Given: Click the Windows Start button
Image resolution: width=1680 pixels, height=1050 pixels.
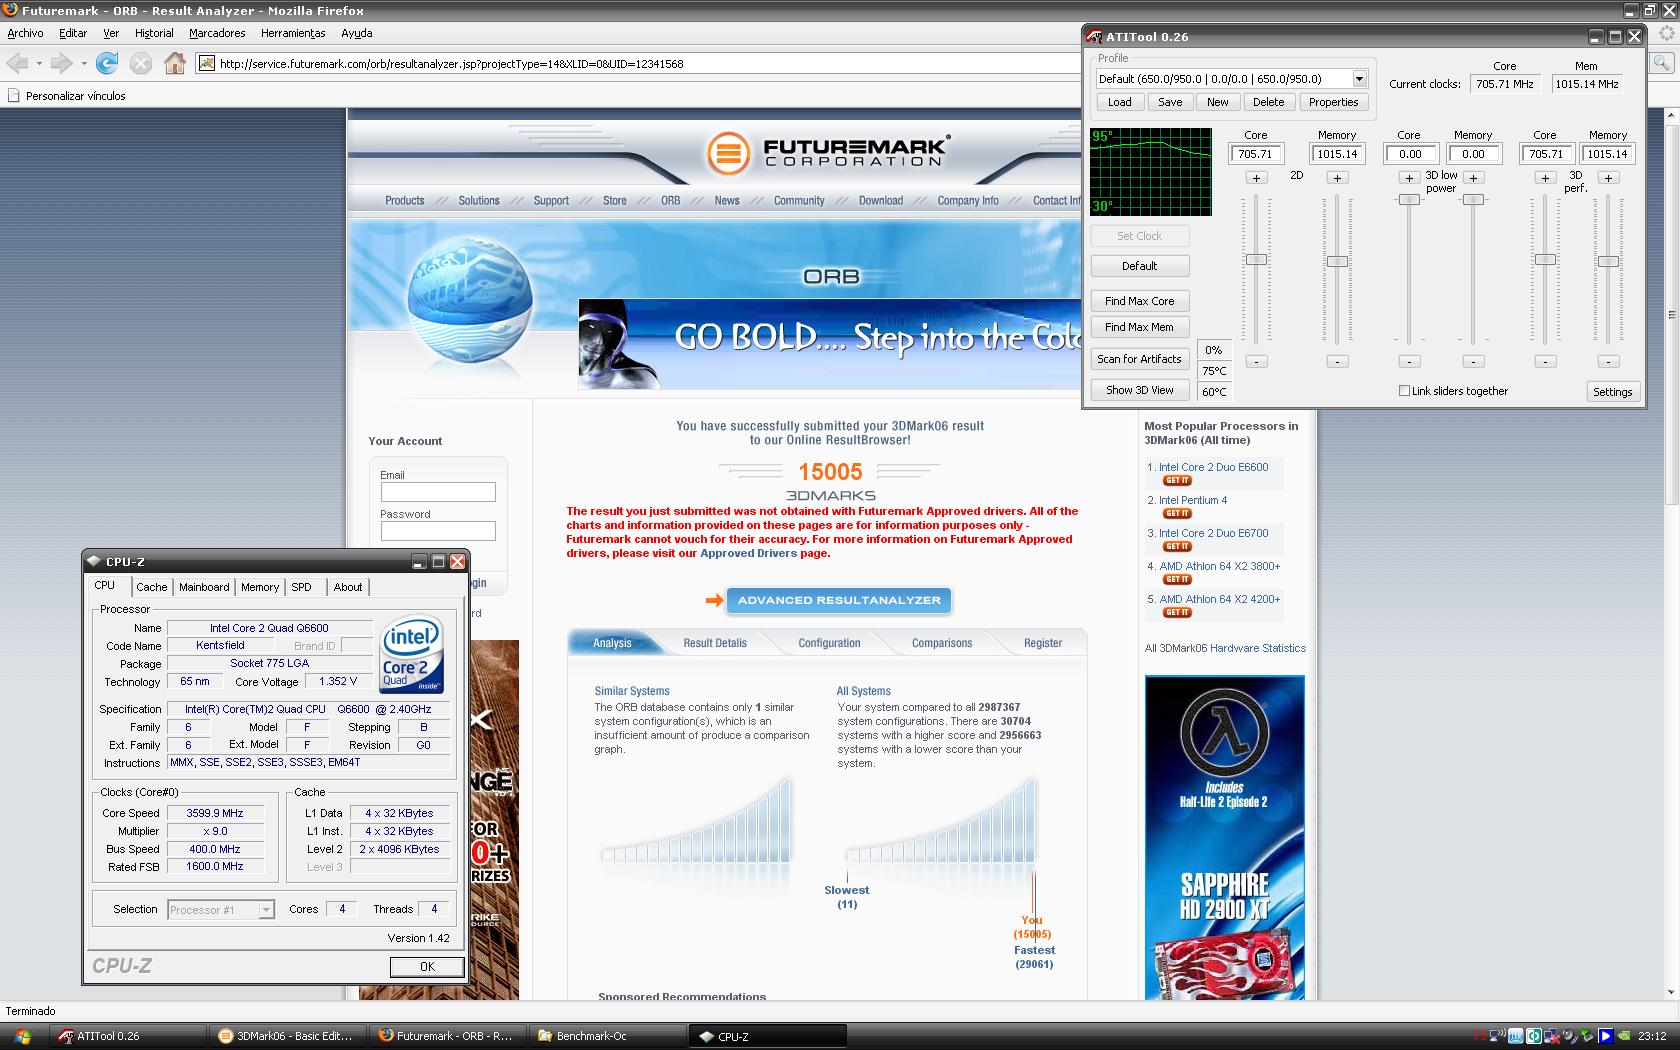Looking at the screenshot, I should [x=22, y=1036].
